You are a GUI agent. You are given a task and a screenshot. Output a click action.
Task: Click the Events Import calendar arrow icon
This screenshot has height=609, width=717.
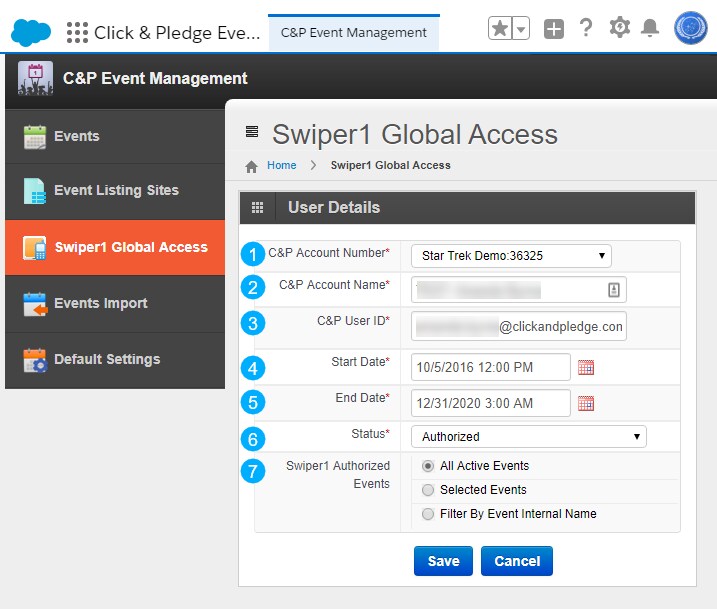click(35, 304)
